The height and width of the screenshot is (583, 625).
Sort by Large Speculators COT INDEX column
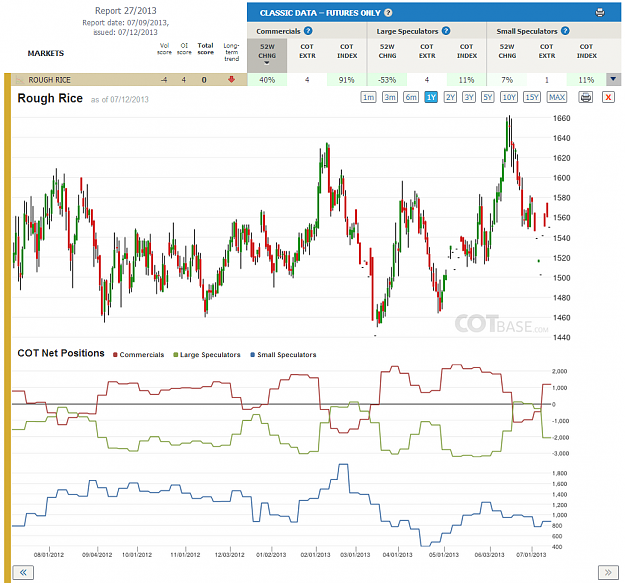(x=466, y=51)
